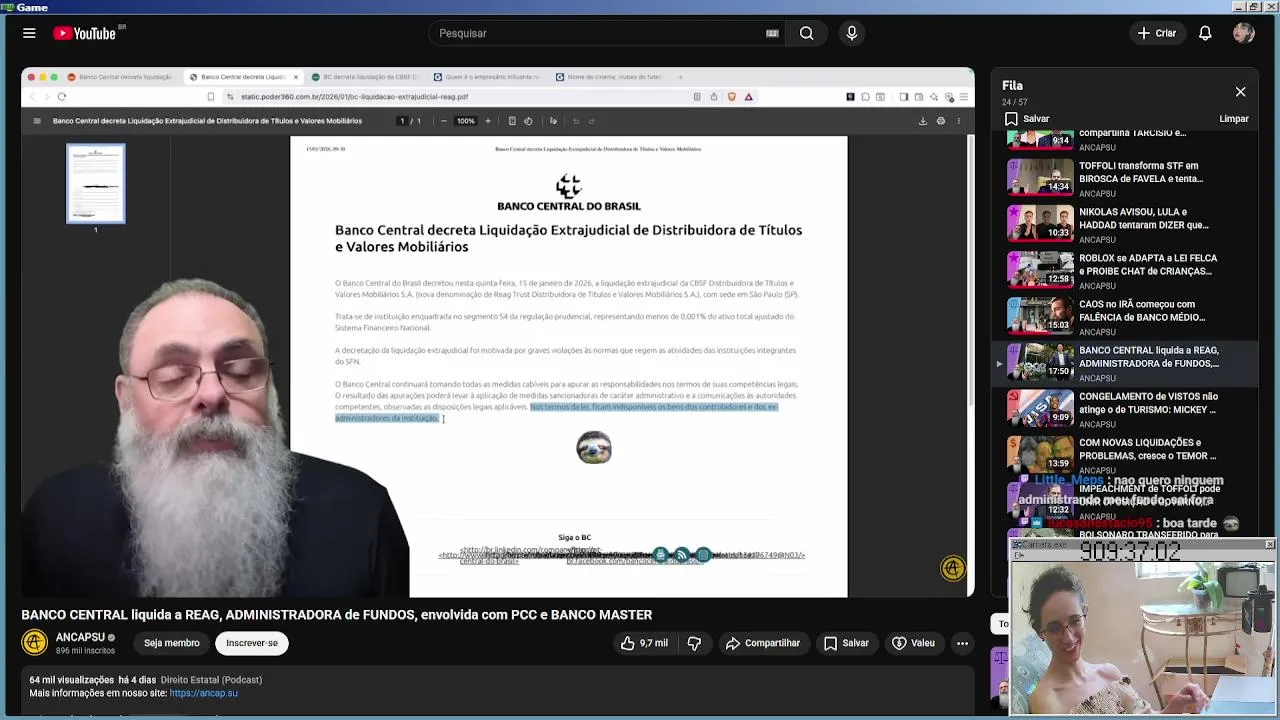Expand the video description box
Screen dimensions: 1280x720
(498, 690)
